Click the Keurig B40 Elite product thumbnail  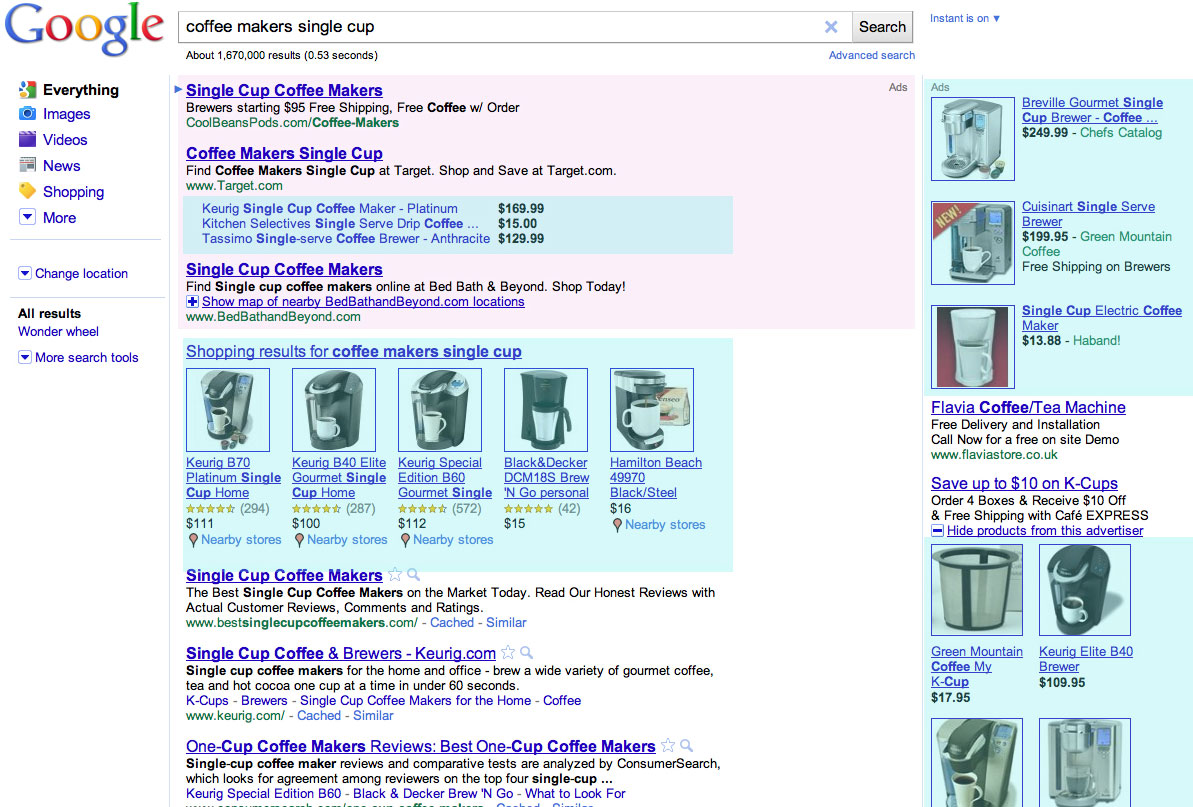(333, 410)
